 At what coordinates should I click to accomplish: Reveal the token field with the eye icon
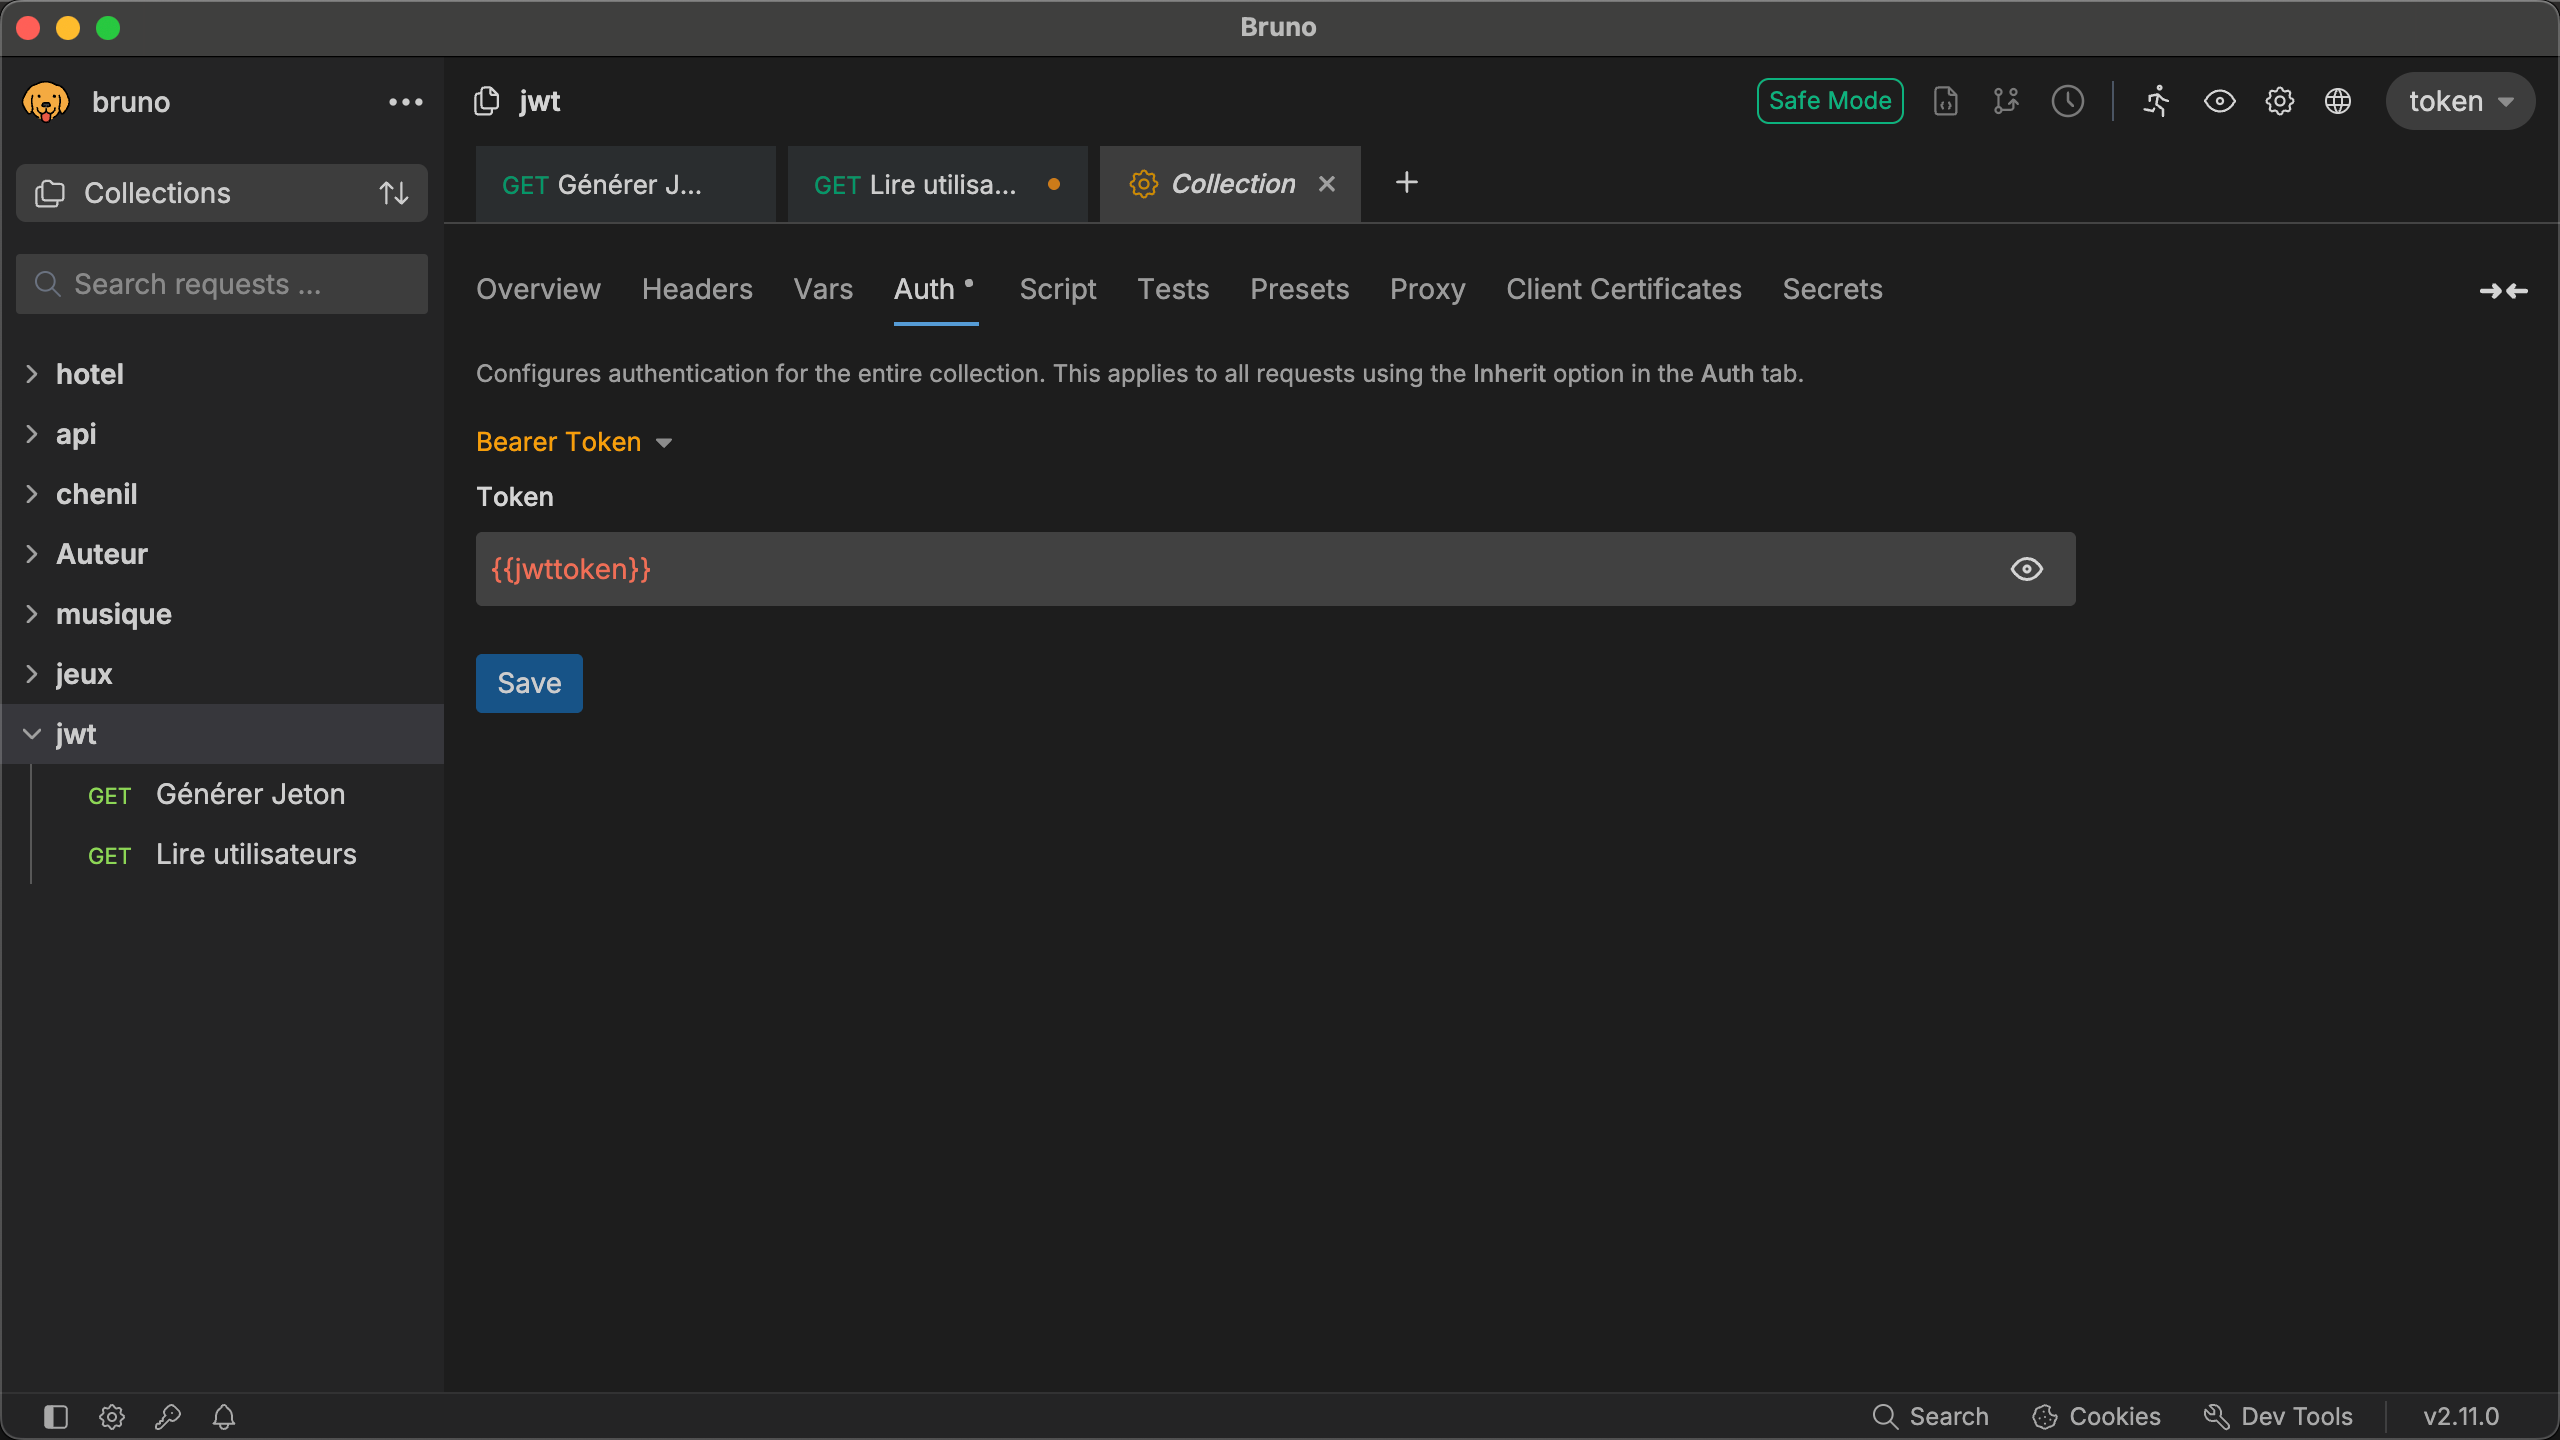pyautogui.click(x=2026, y=569)
